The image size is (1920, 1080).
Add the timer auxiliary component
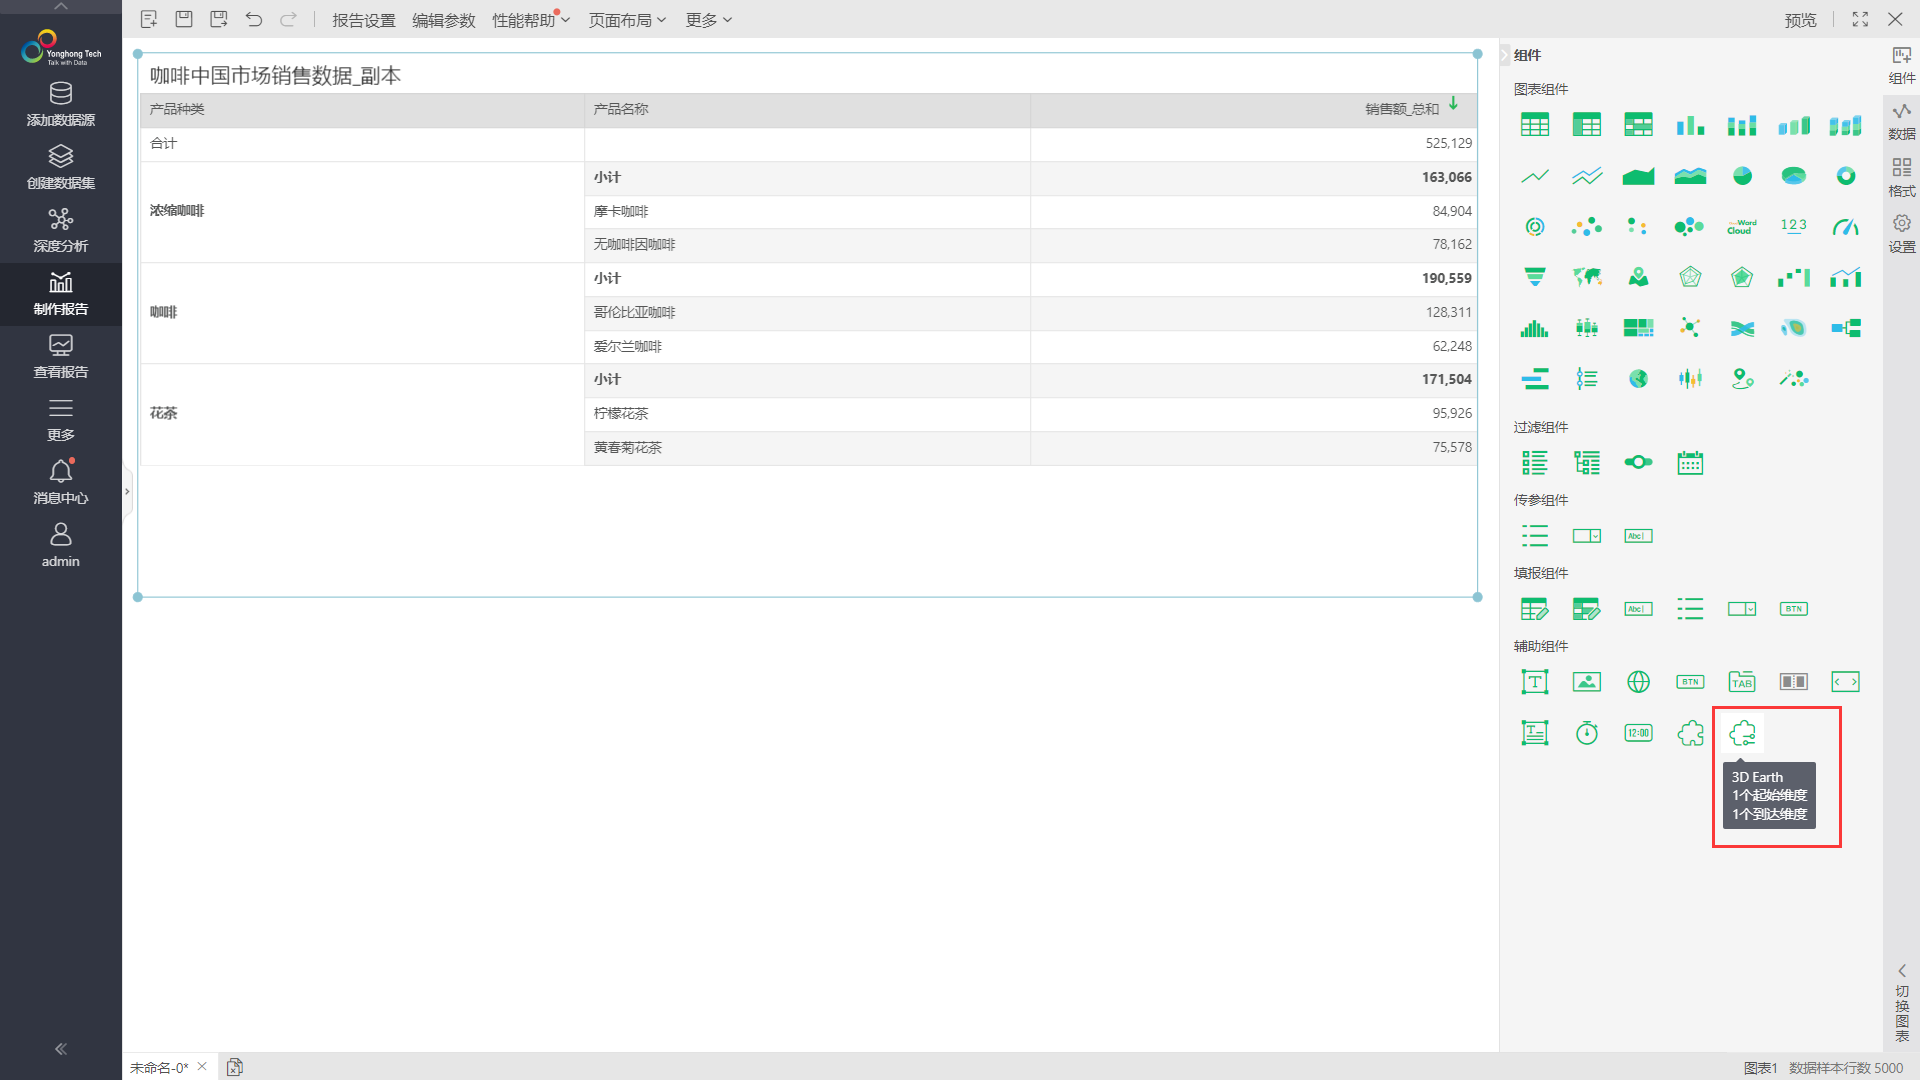tap(1586, 733)
